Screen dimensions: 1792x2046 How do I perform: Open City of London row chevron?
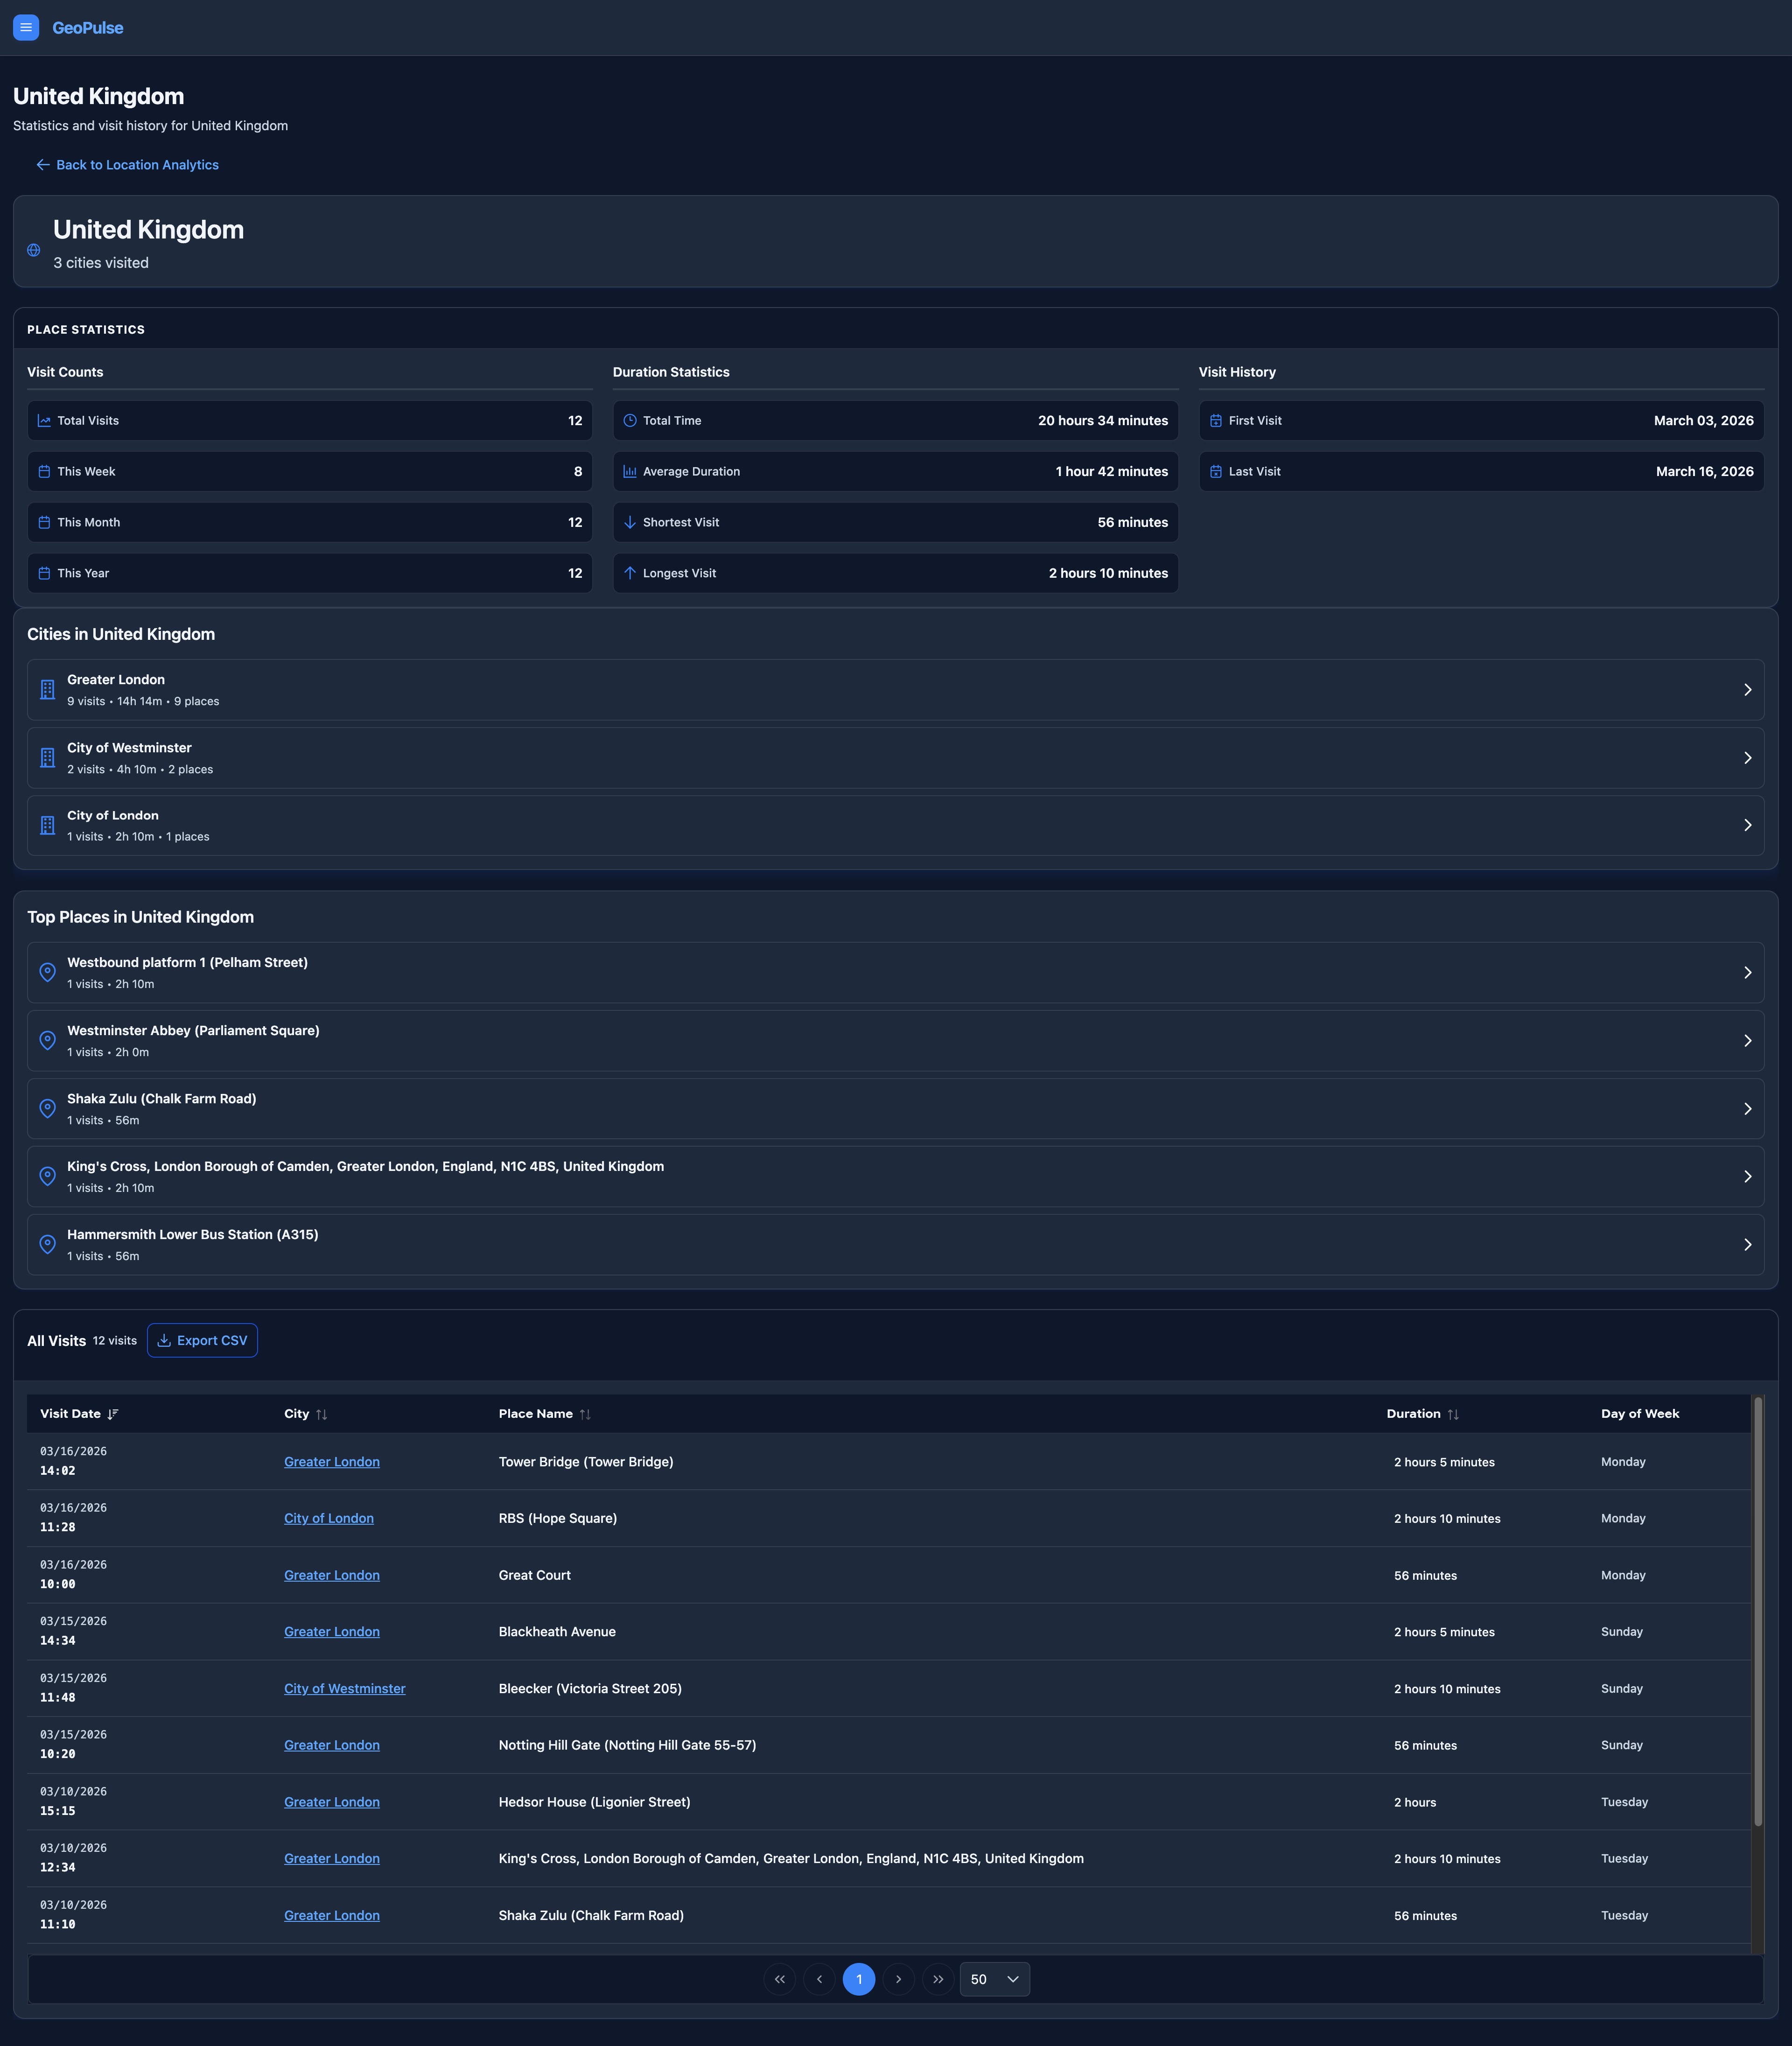point(1747,826)
